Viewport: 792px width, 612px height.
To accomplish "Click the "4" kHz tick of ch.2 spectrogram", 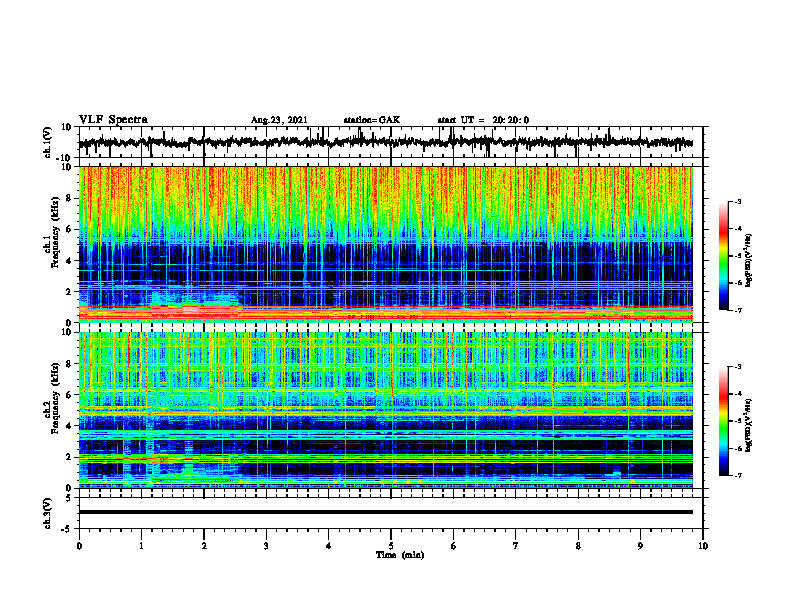I will [x=69, y=426].
